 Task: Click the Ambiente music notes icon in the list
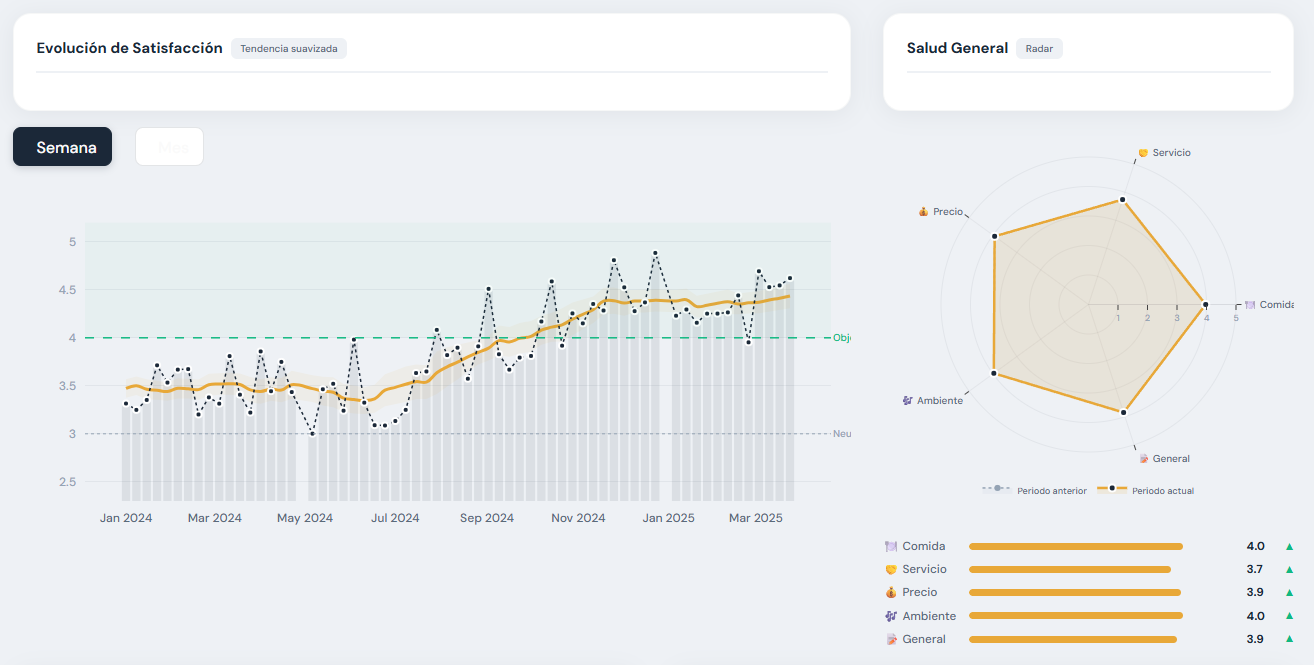[x=891, y=616]
